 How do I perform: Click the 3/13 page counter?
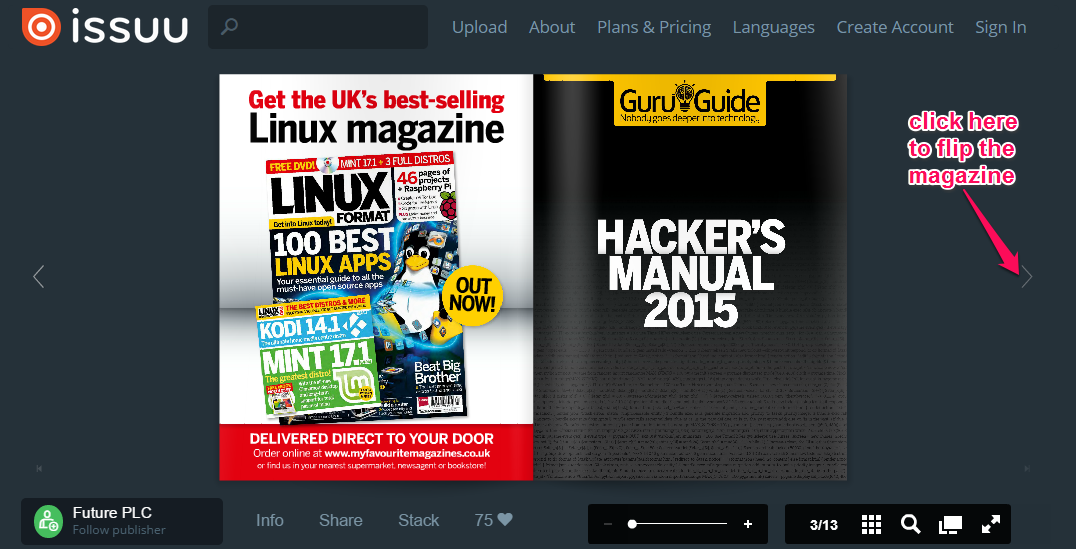point(823,525)
